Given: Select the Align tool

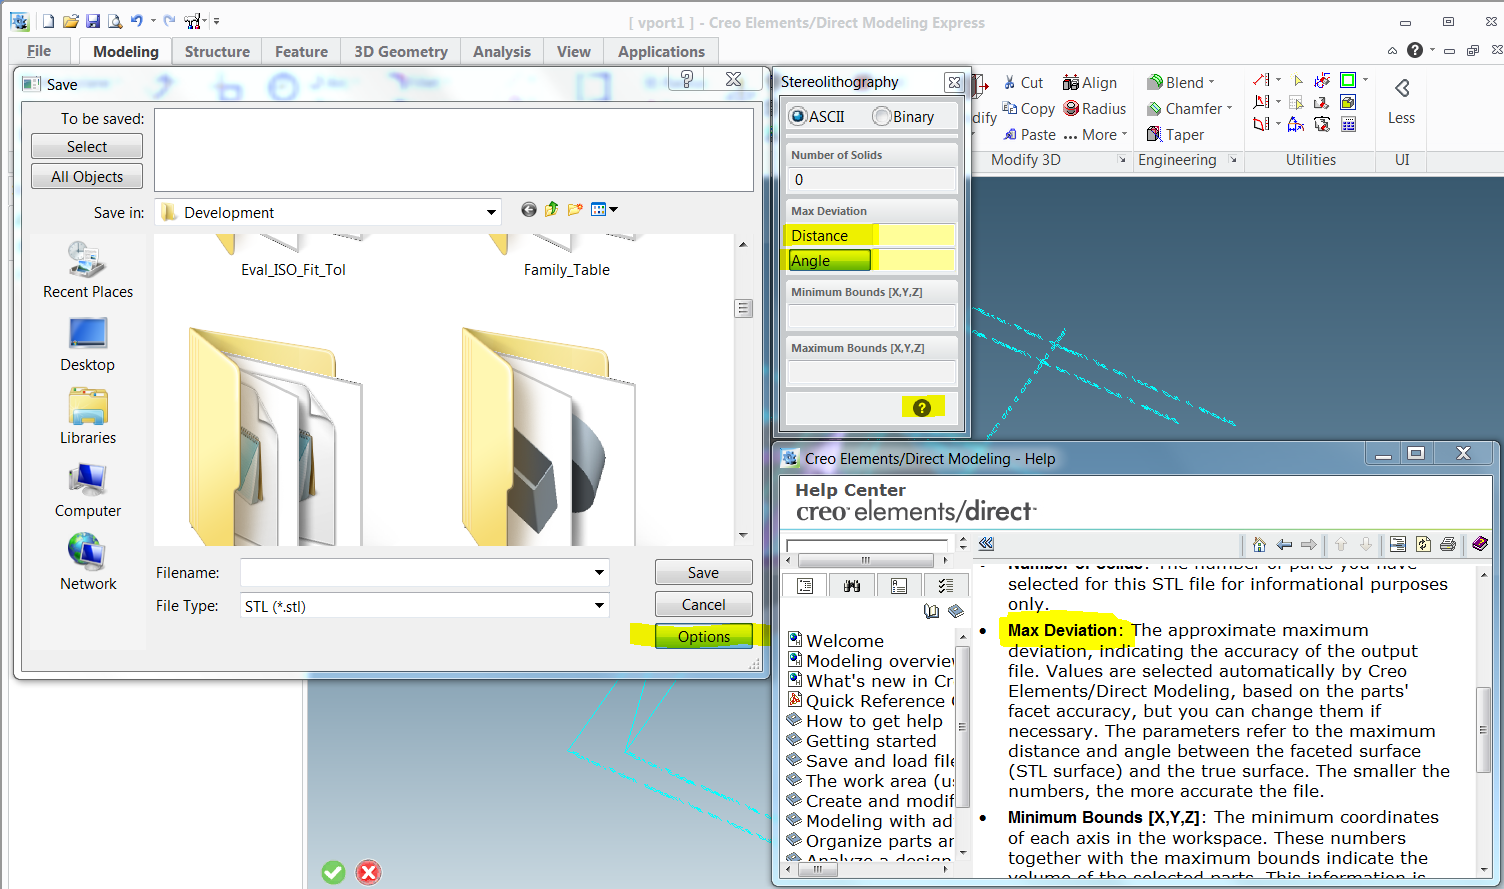Looking at the screenshot, I should [1090, 83].
